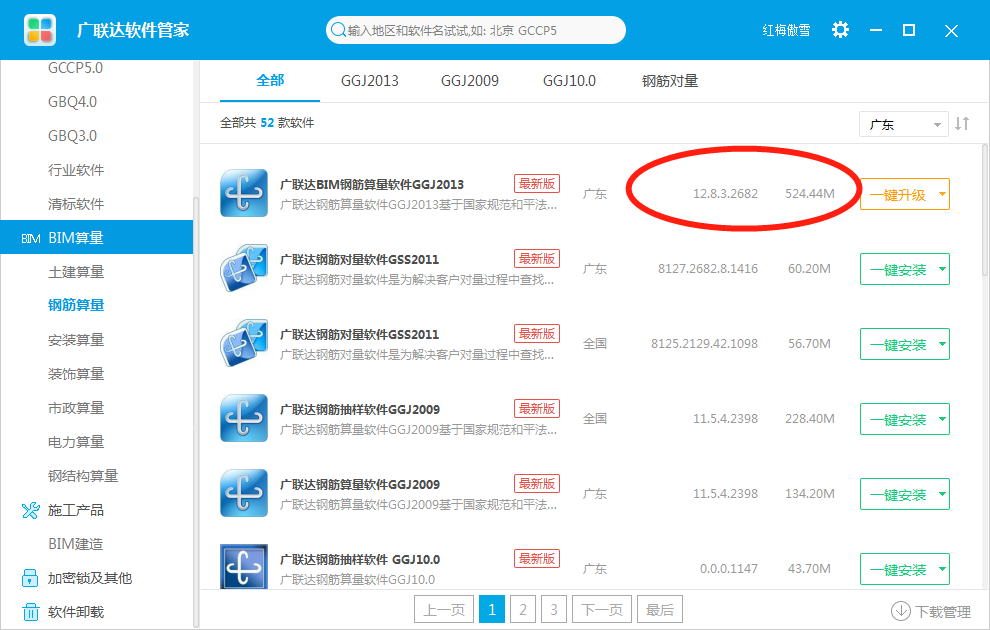Screen dimensions: 990x630
Task: Focus the software search input field
Action: pos(475,30)
